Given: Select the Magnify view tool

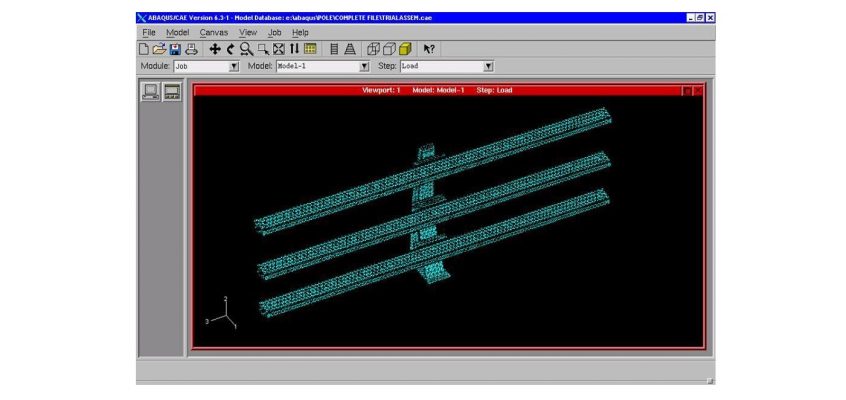Looking at the screenshot, I should click(247, 49).
